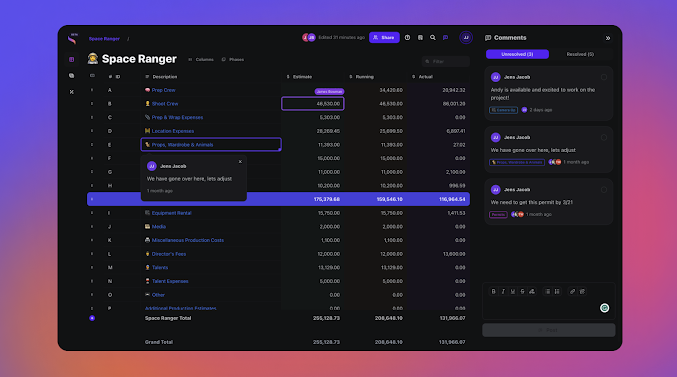This screenshot has height=377, width=677.
Task: Click the Actual column header
Action: coord(422,77)
